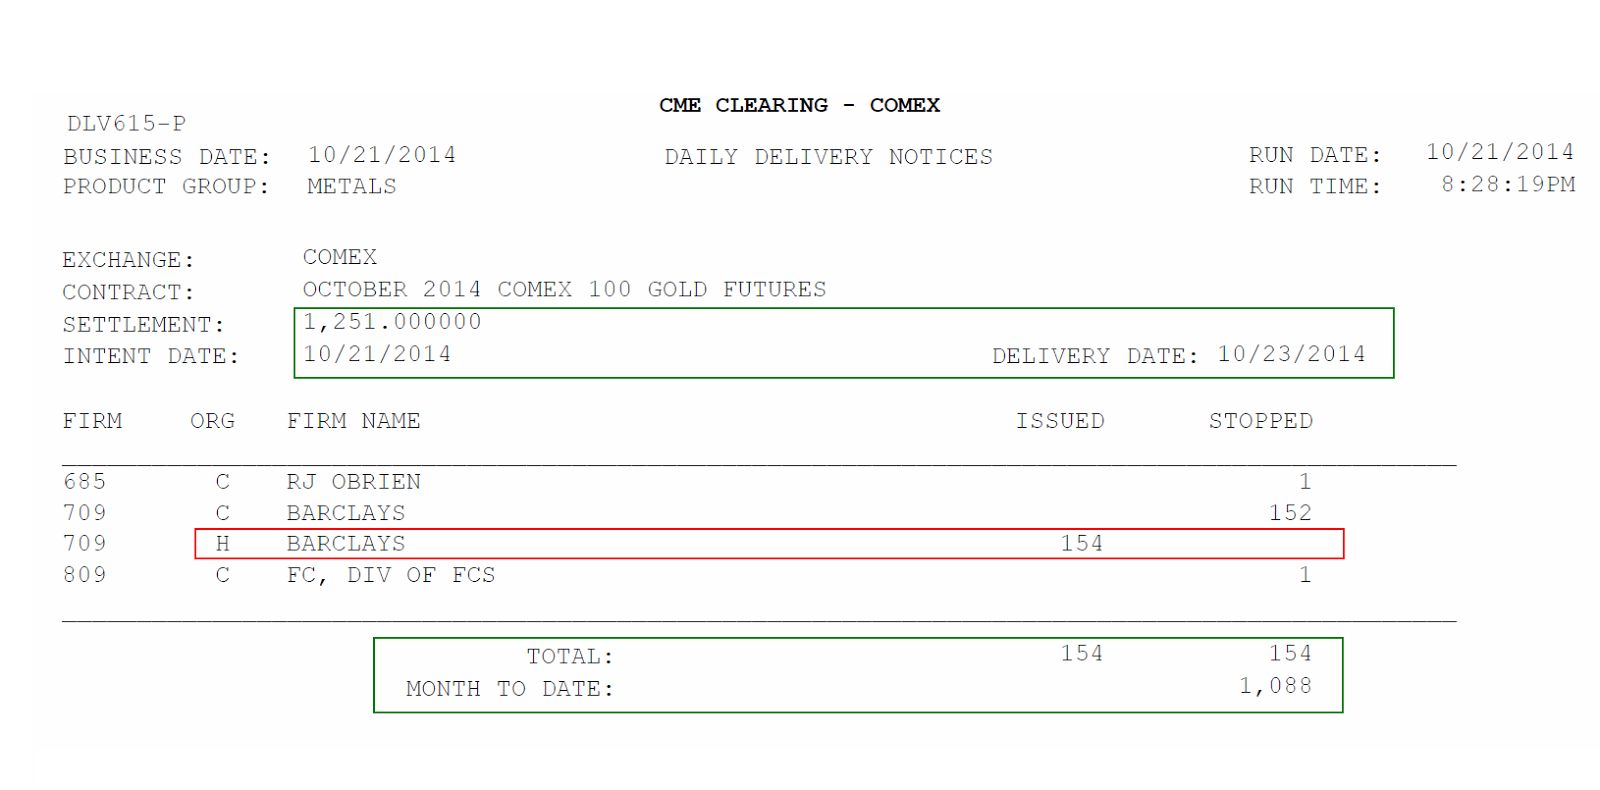
Task: Click the delivery date 10/23/2014
Action: tap(1290, 355)
